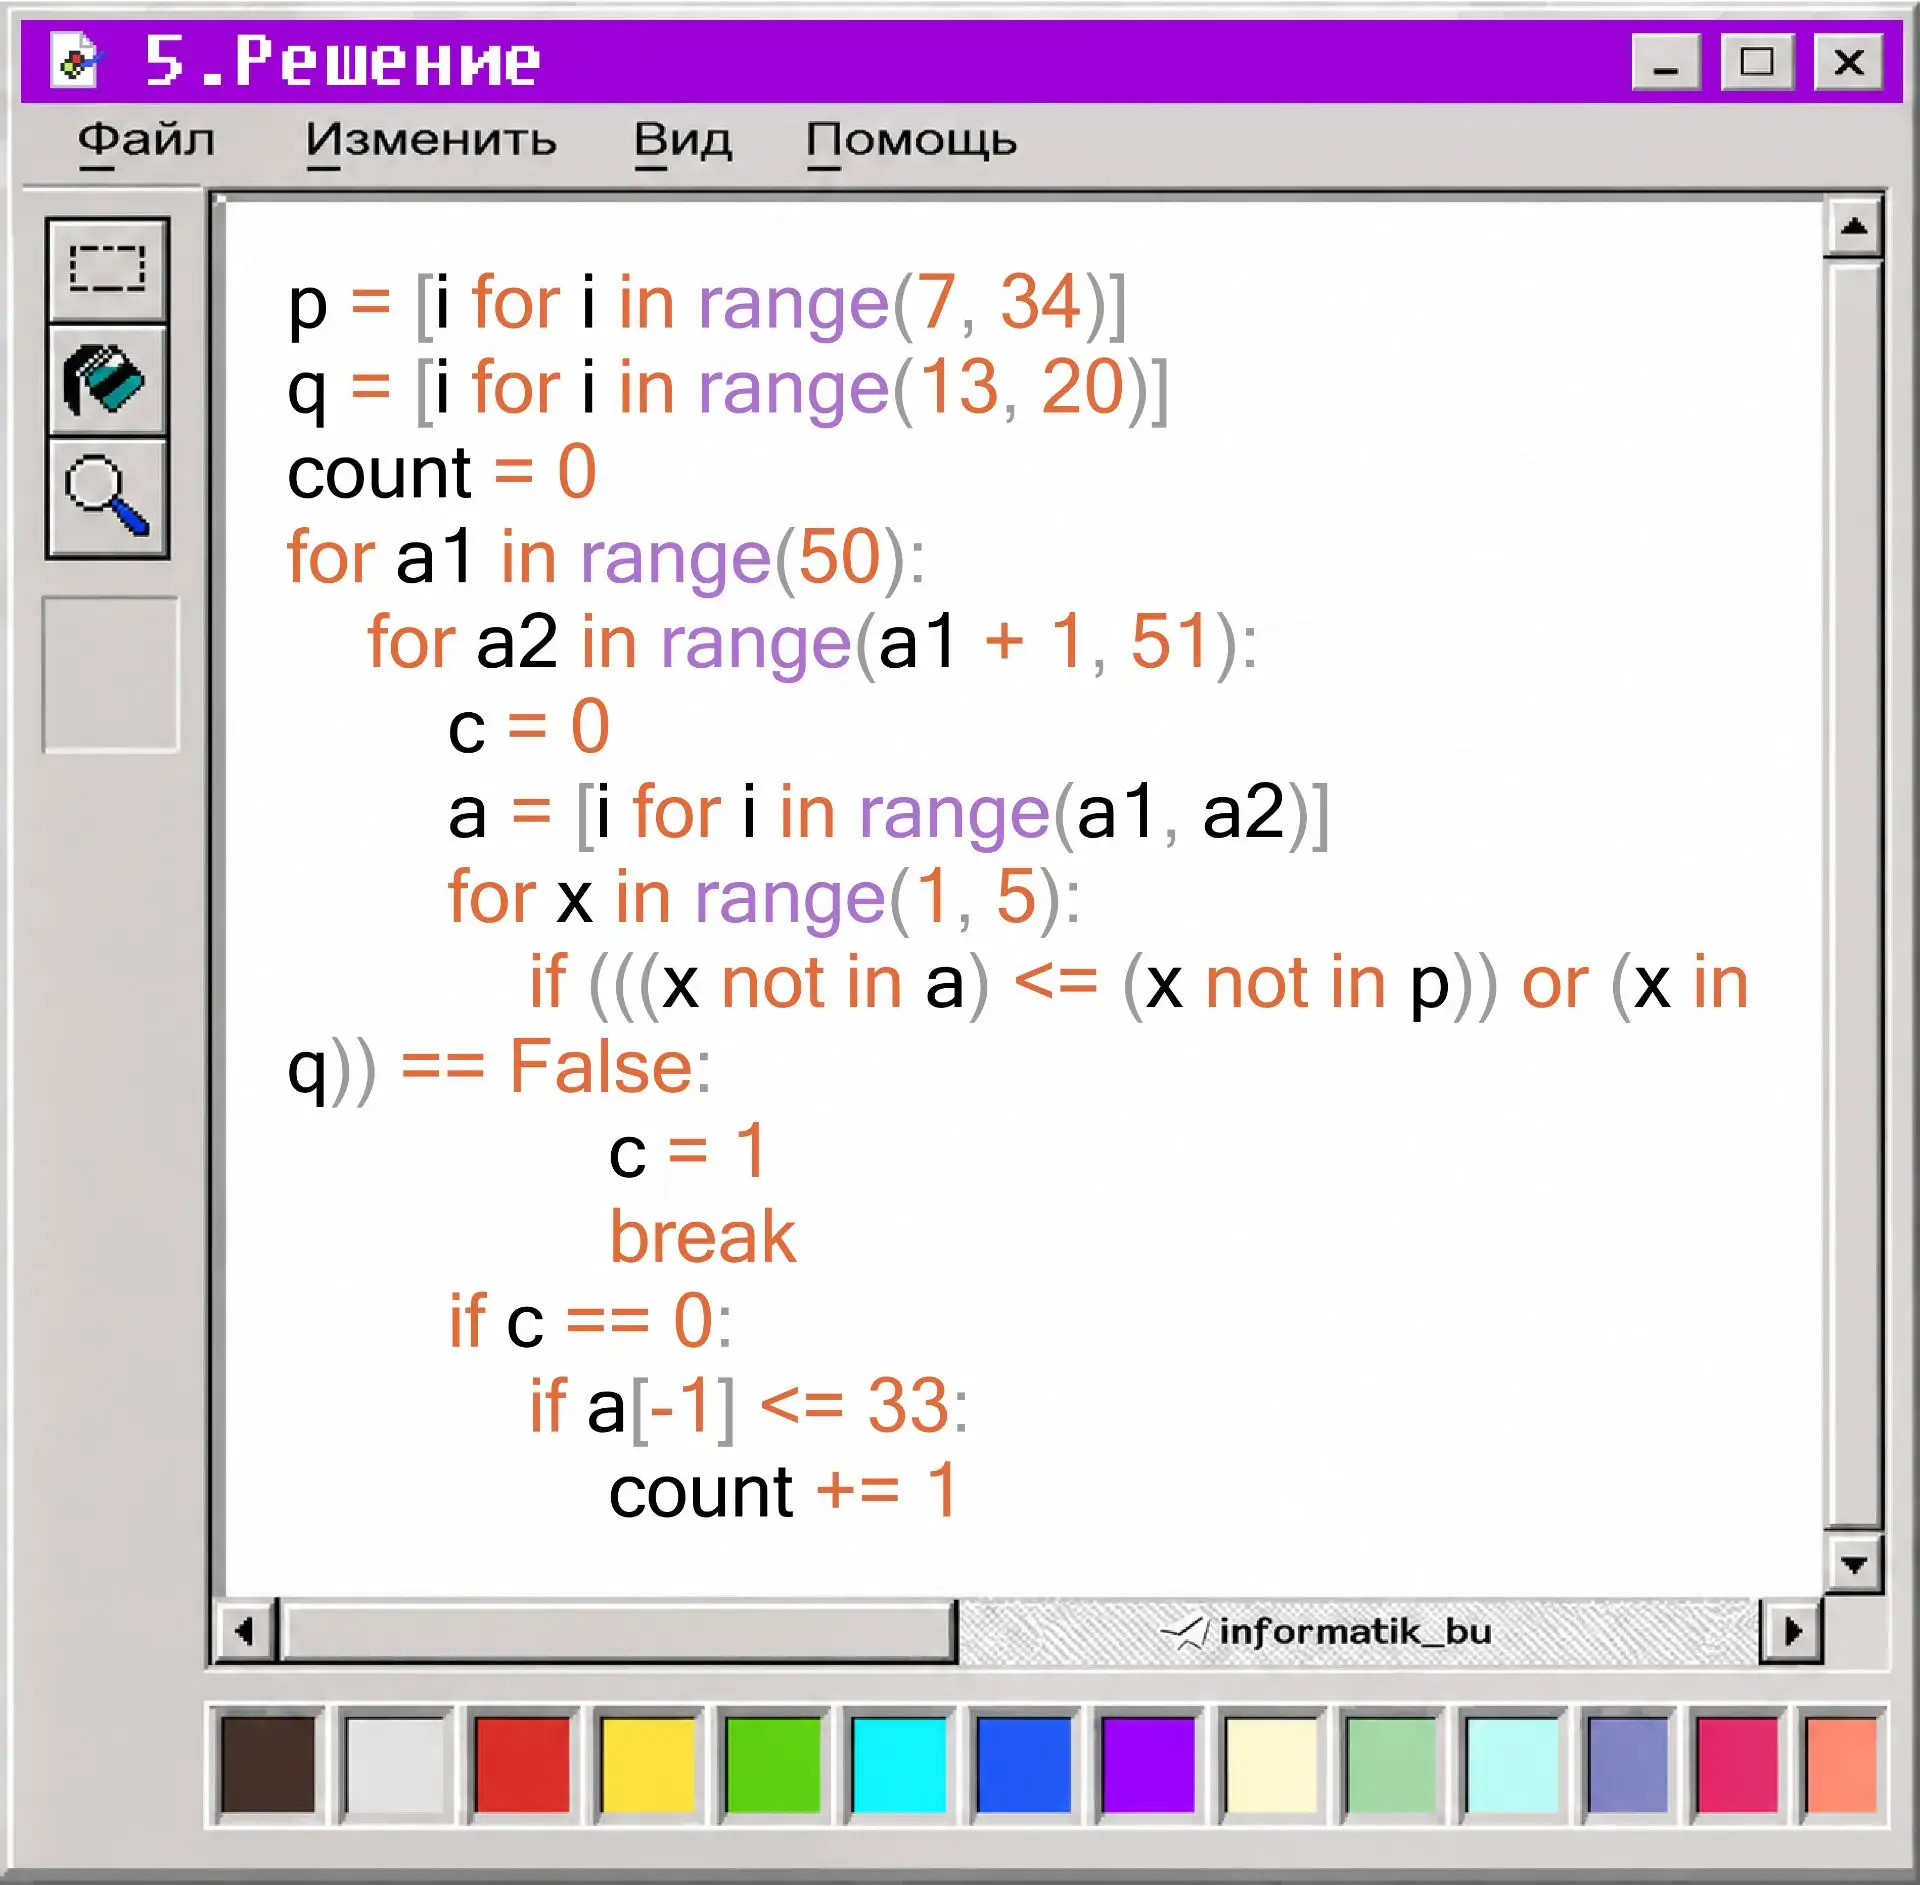Select the rectangular selection tool
Image resolution: width=1920 pixels, height=1885 pixels.
108,269
